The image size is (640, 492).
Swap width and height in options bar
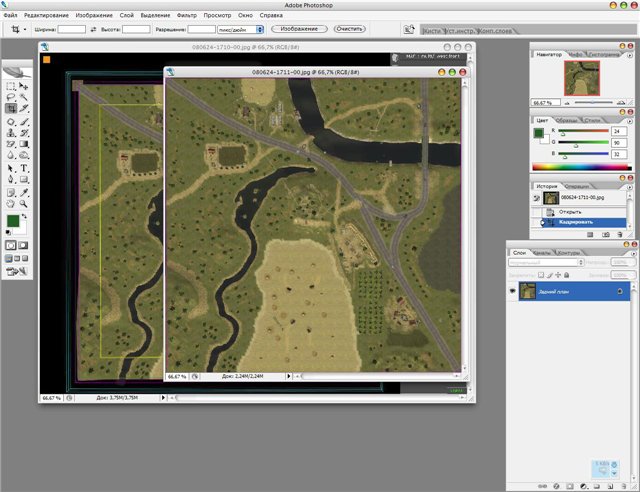point(93,29)
